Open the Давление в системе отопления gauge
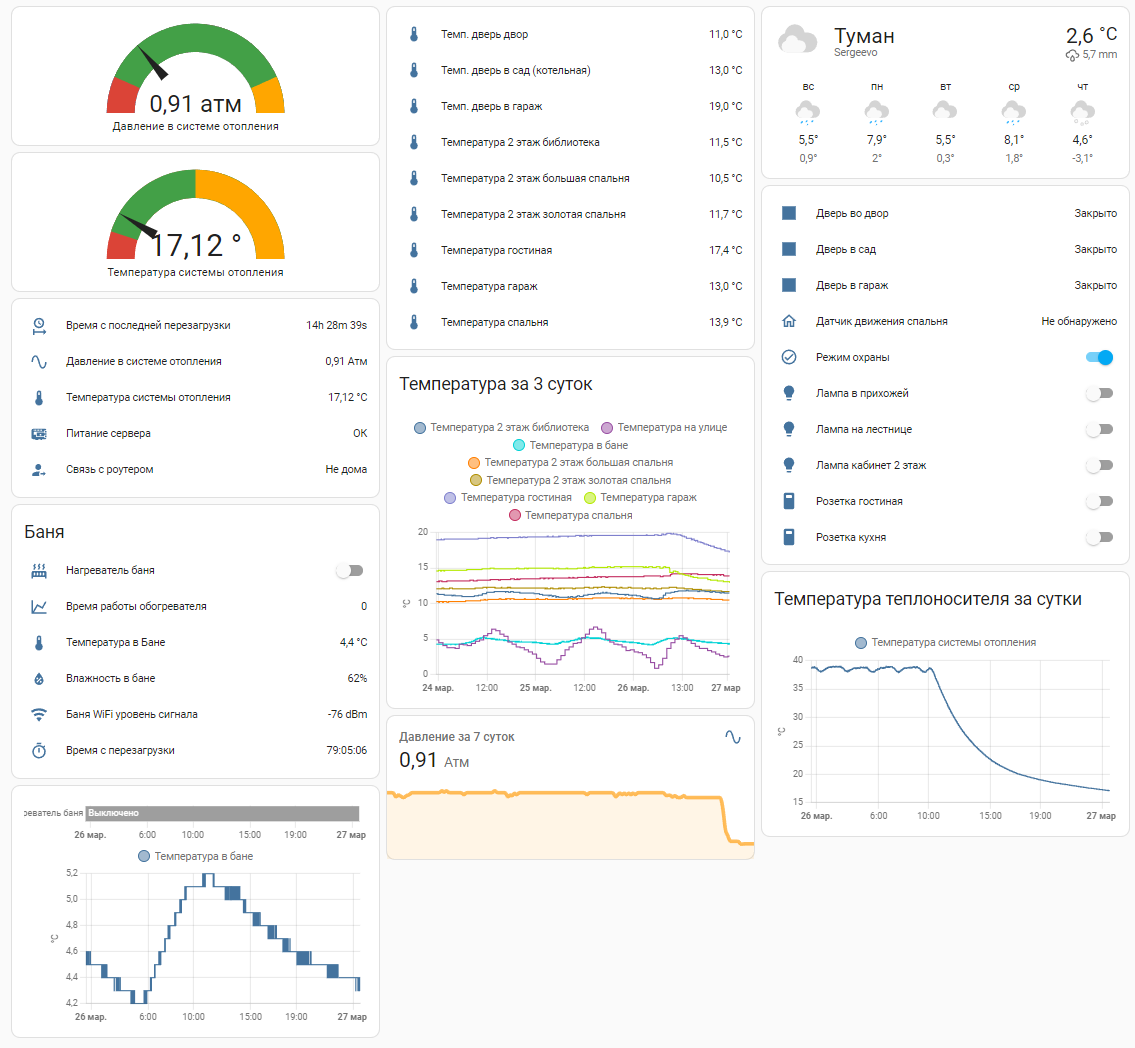Screen dimensions: 1135x1048 click(195, 77)
